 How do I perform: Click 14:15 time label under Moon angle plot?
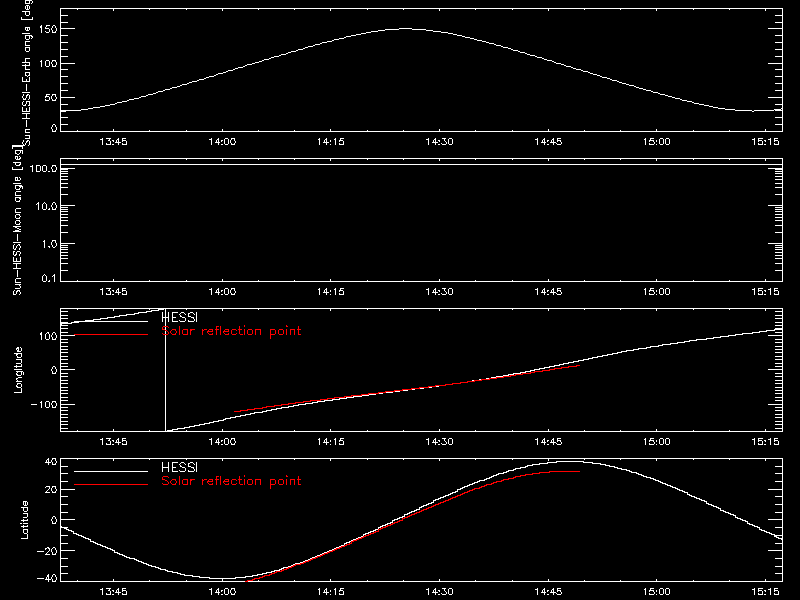click(x=331, y=292)
